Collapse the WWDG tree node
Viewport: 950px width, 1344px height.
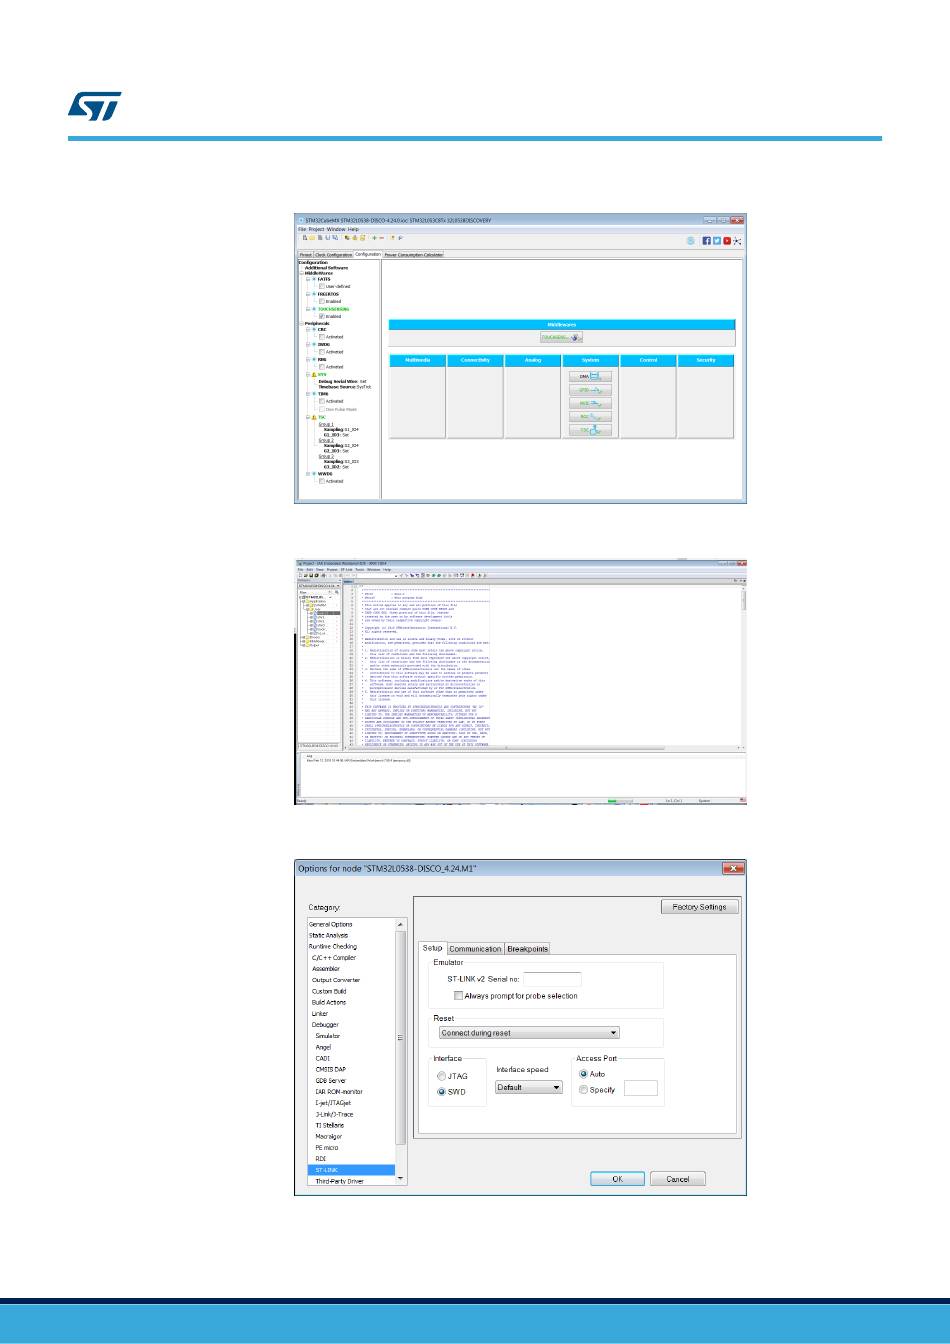click(x=308, y=473)
